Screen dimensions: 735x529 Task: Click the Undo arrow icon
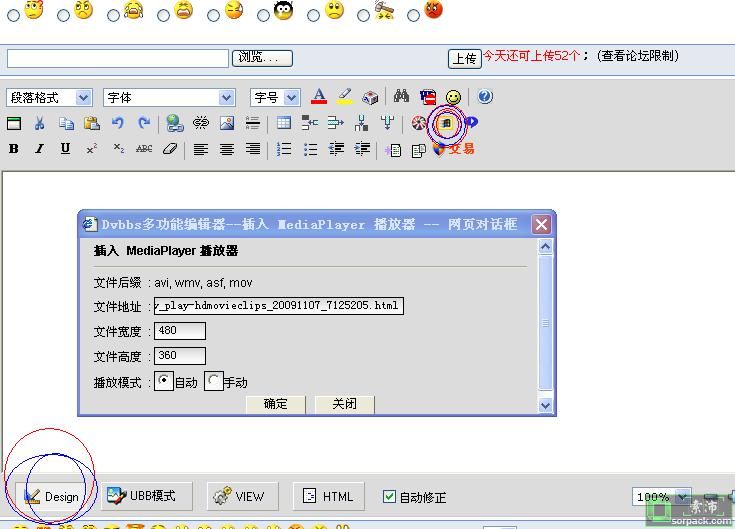click(x=118, y=123)
